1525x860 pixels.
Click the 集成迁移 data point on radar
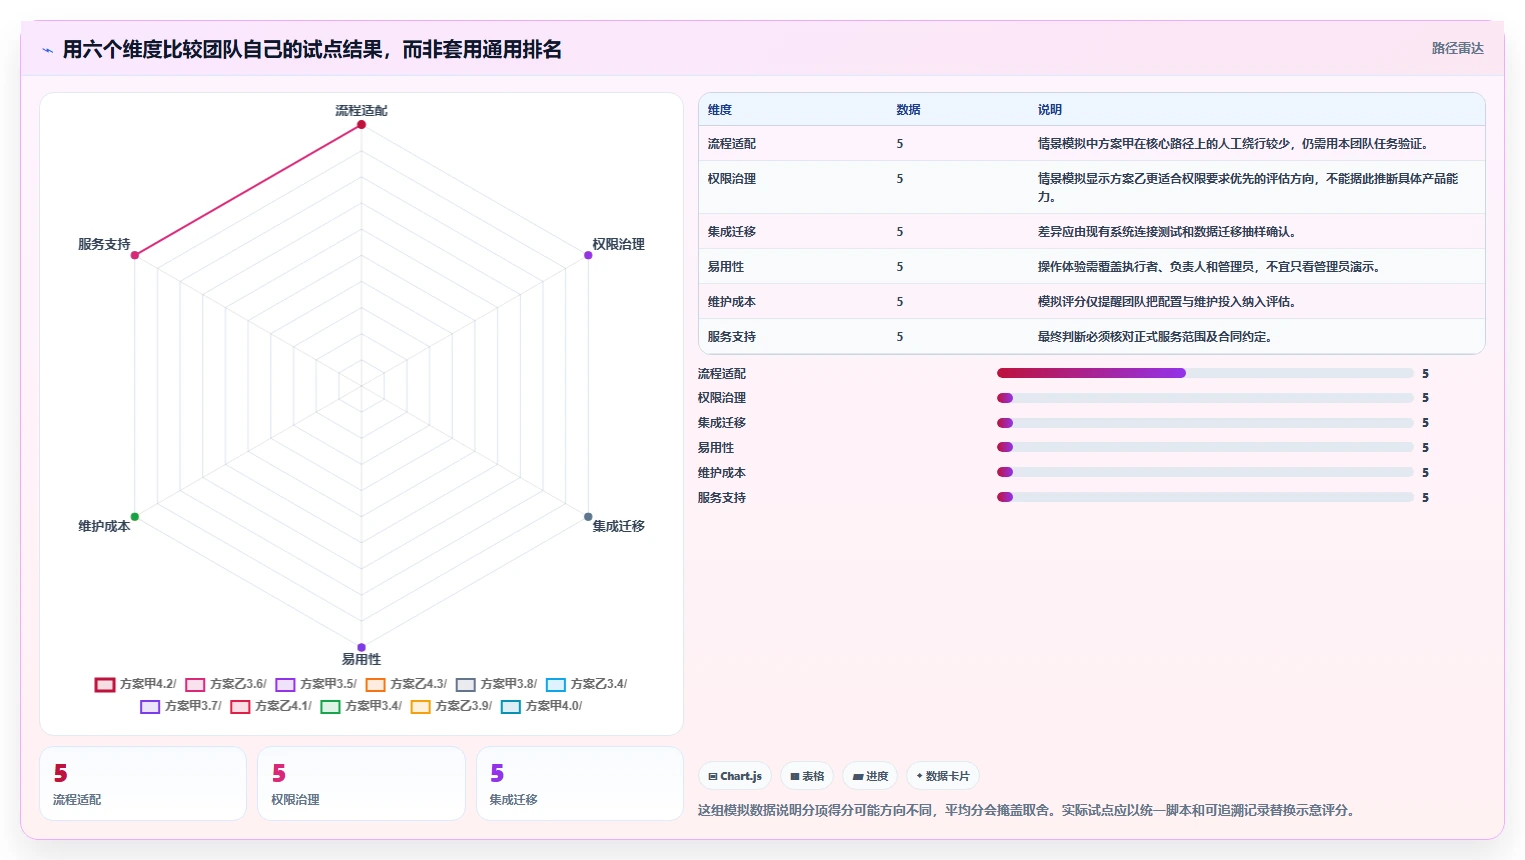[x=588, y=517]
